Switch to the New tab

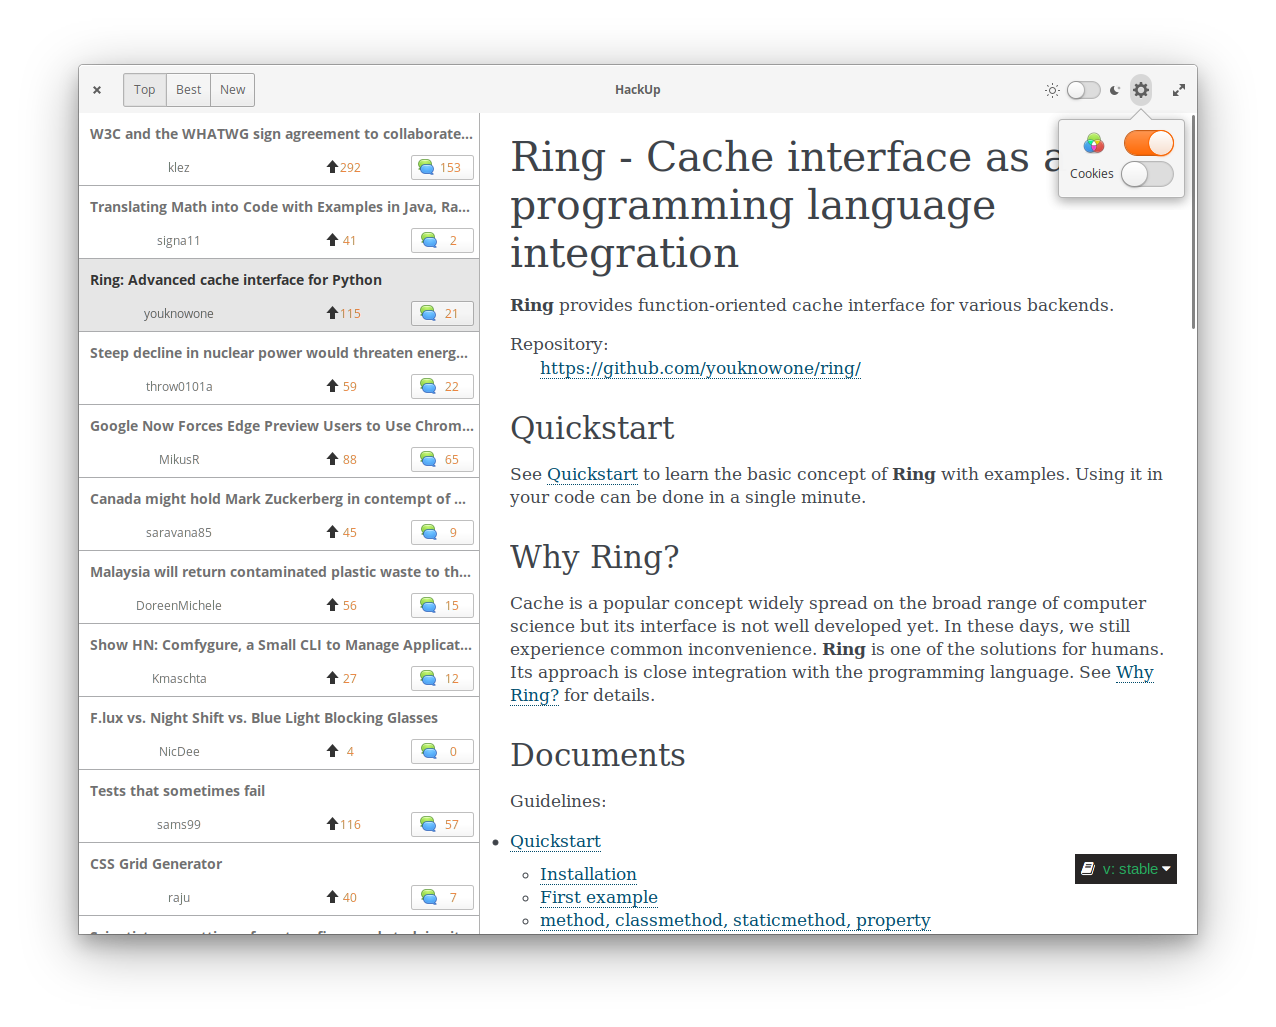click(x=233, y=90)
